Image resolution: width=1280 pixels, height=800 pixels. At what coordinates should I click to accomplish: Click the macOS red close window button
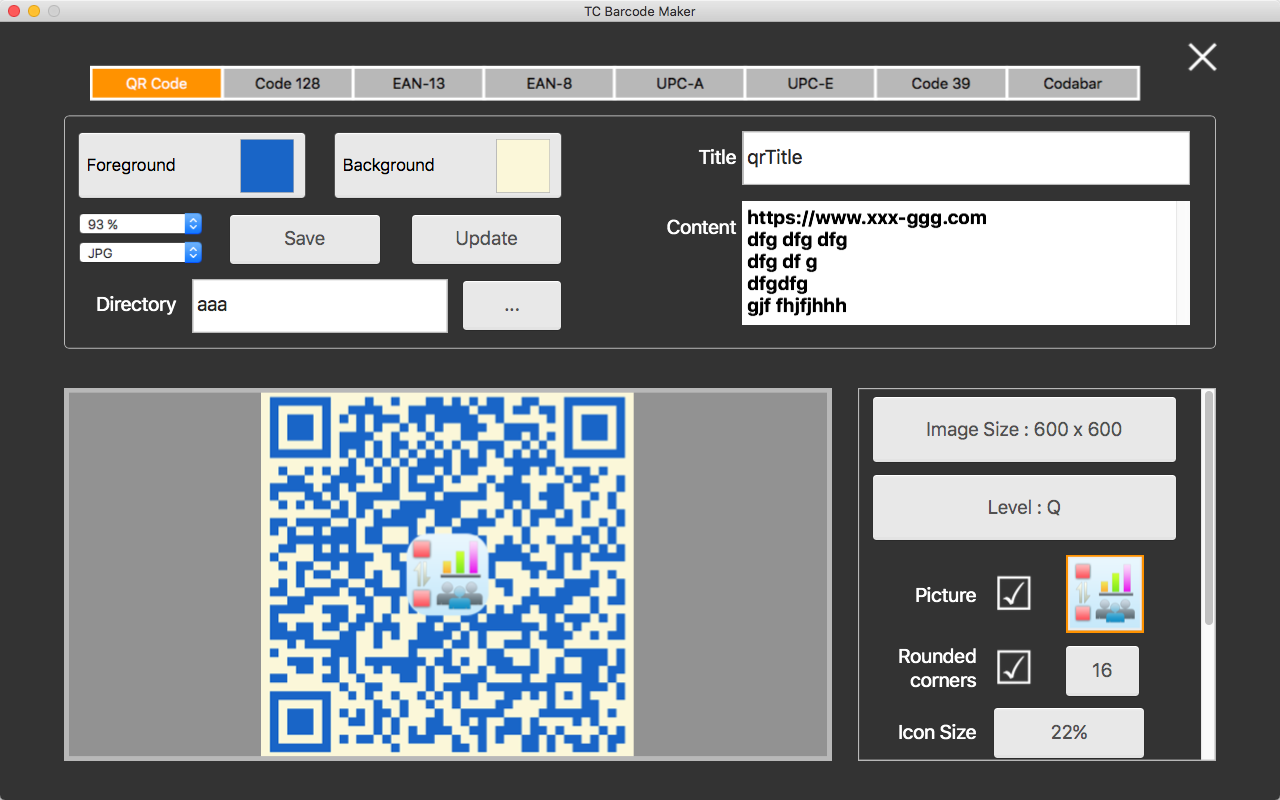pyautogui.click(x=14, y=11)
